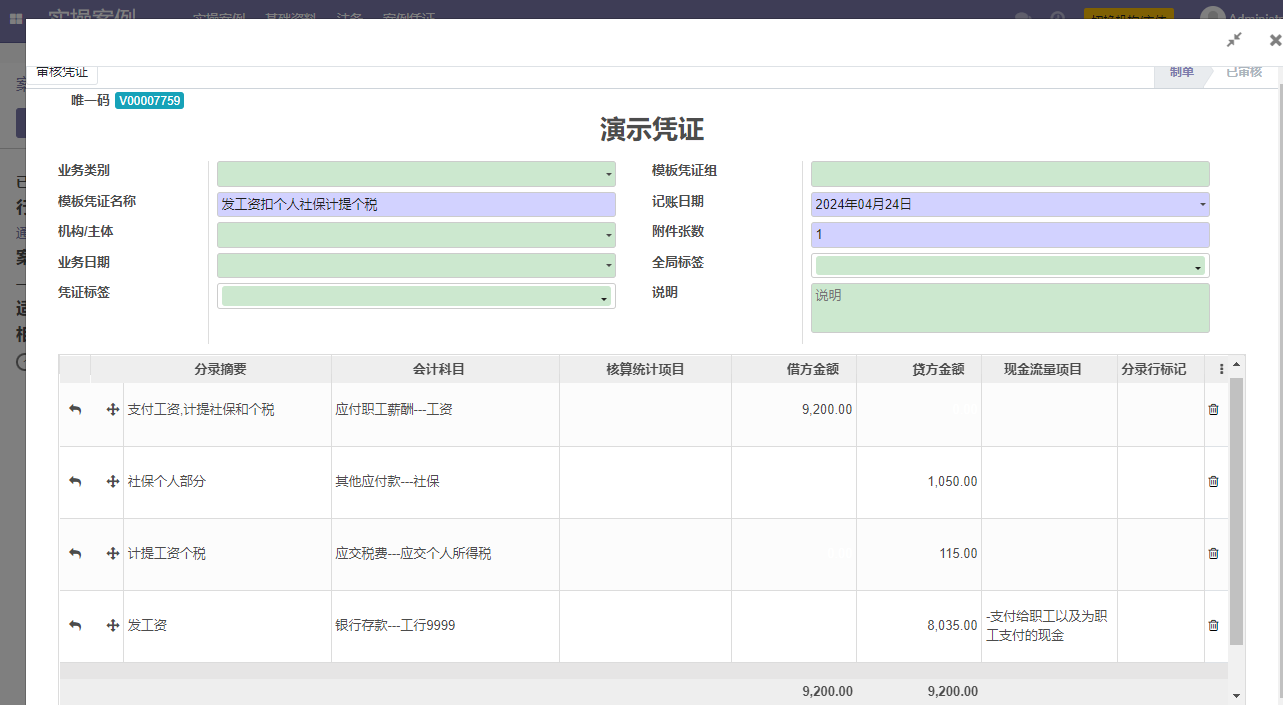Sort by the 分录摘要 column header
Image resolution: width=1283 pixels, height=705 pixels.
(x=220, y=369)
